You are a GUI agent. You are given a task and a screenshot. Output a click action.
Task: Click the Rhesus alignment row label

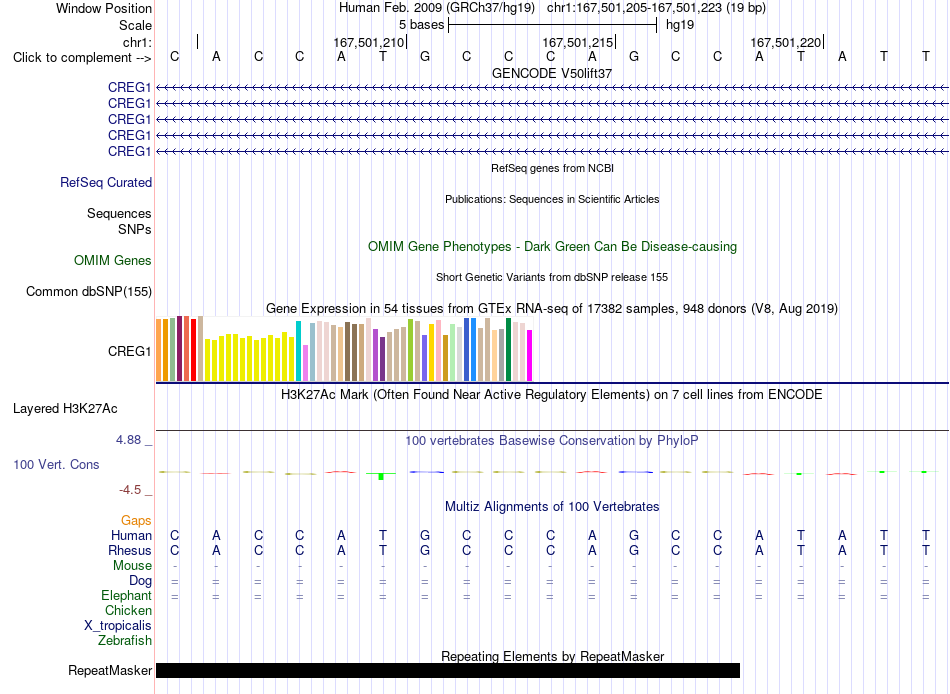(130, 551)
